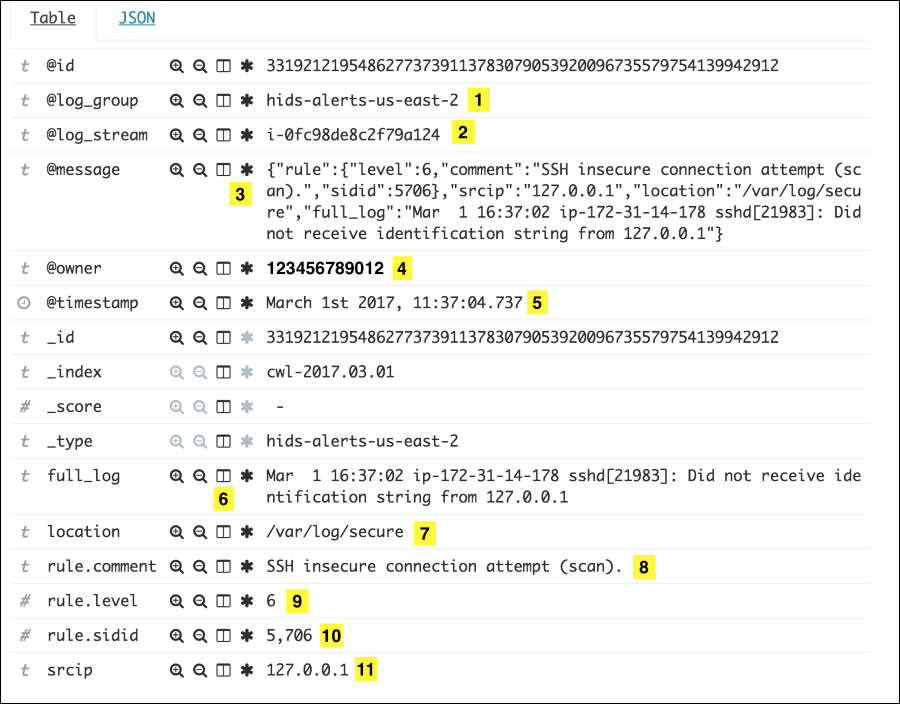Image resolution: width=900 pixels, height=705 pixels.
Task: Filter for value on rule.level
Action: tap(176, 600)
